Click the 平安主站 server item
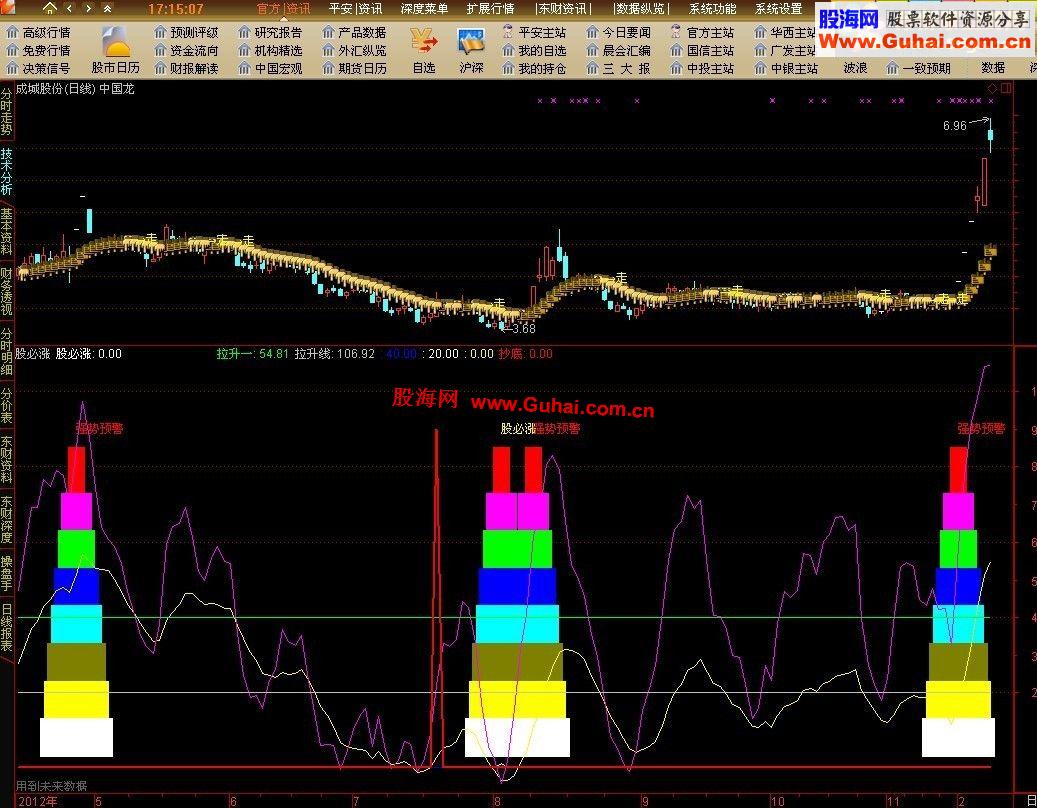1037x808 pixels. click(x=534, y=32)
